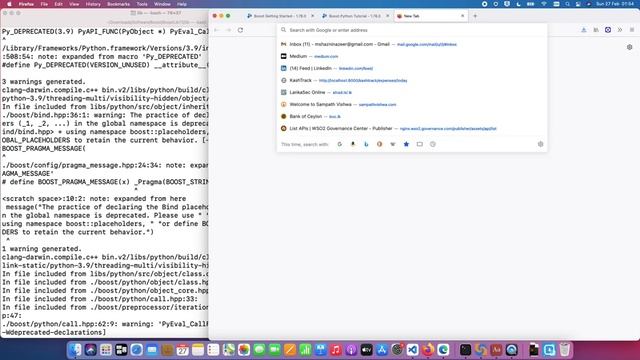Open the KashTrack localhost suggestion
The width and height of the screenshot is (640, 360).
point(412,80)
